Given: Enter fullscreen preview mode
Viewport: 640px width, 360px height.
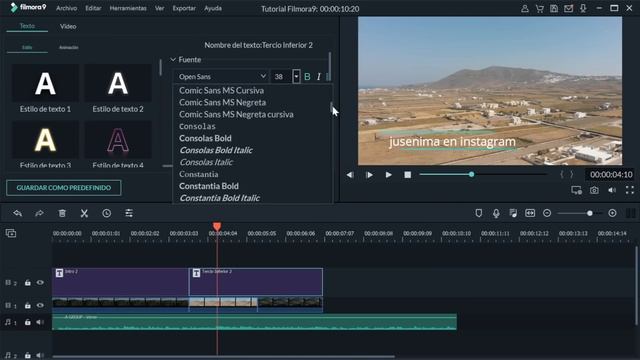Looking at the screenshot, I should pyautogui.click(x=630, y=190).
